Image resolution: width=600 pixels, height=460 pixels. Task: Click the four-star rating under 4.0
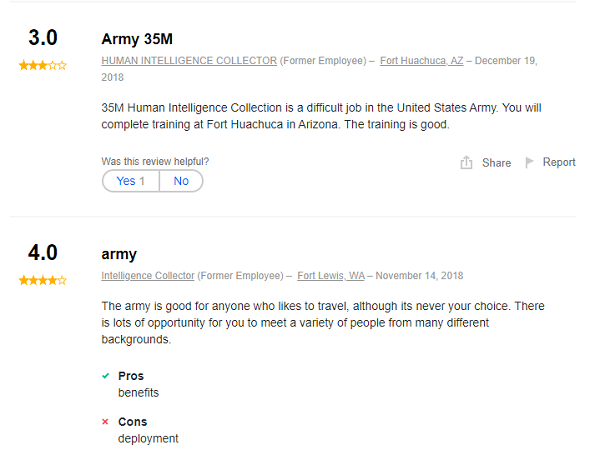[x=43, y=280]
